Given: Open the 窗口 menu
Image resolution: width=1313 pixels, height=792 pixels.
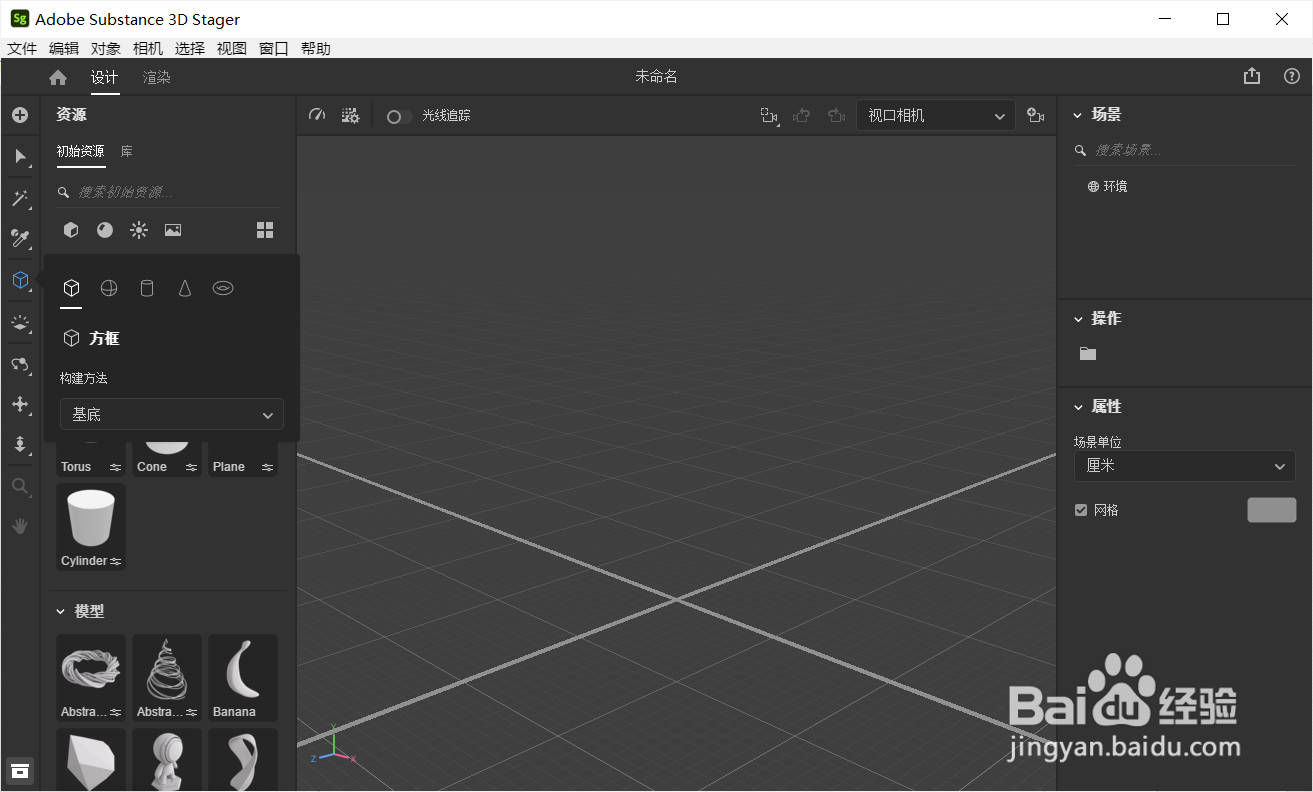Looking at the screenshot, I should click(x=274, y=48).
